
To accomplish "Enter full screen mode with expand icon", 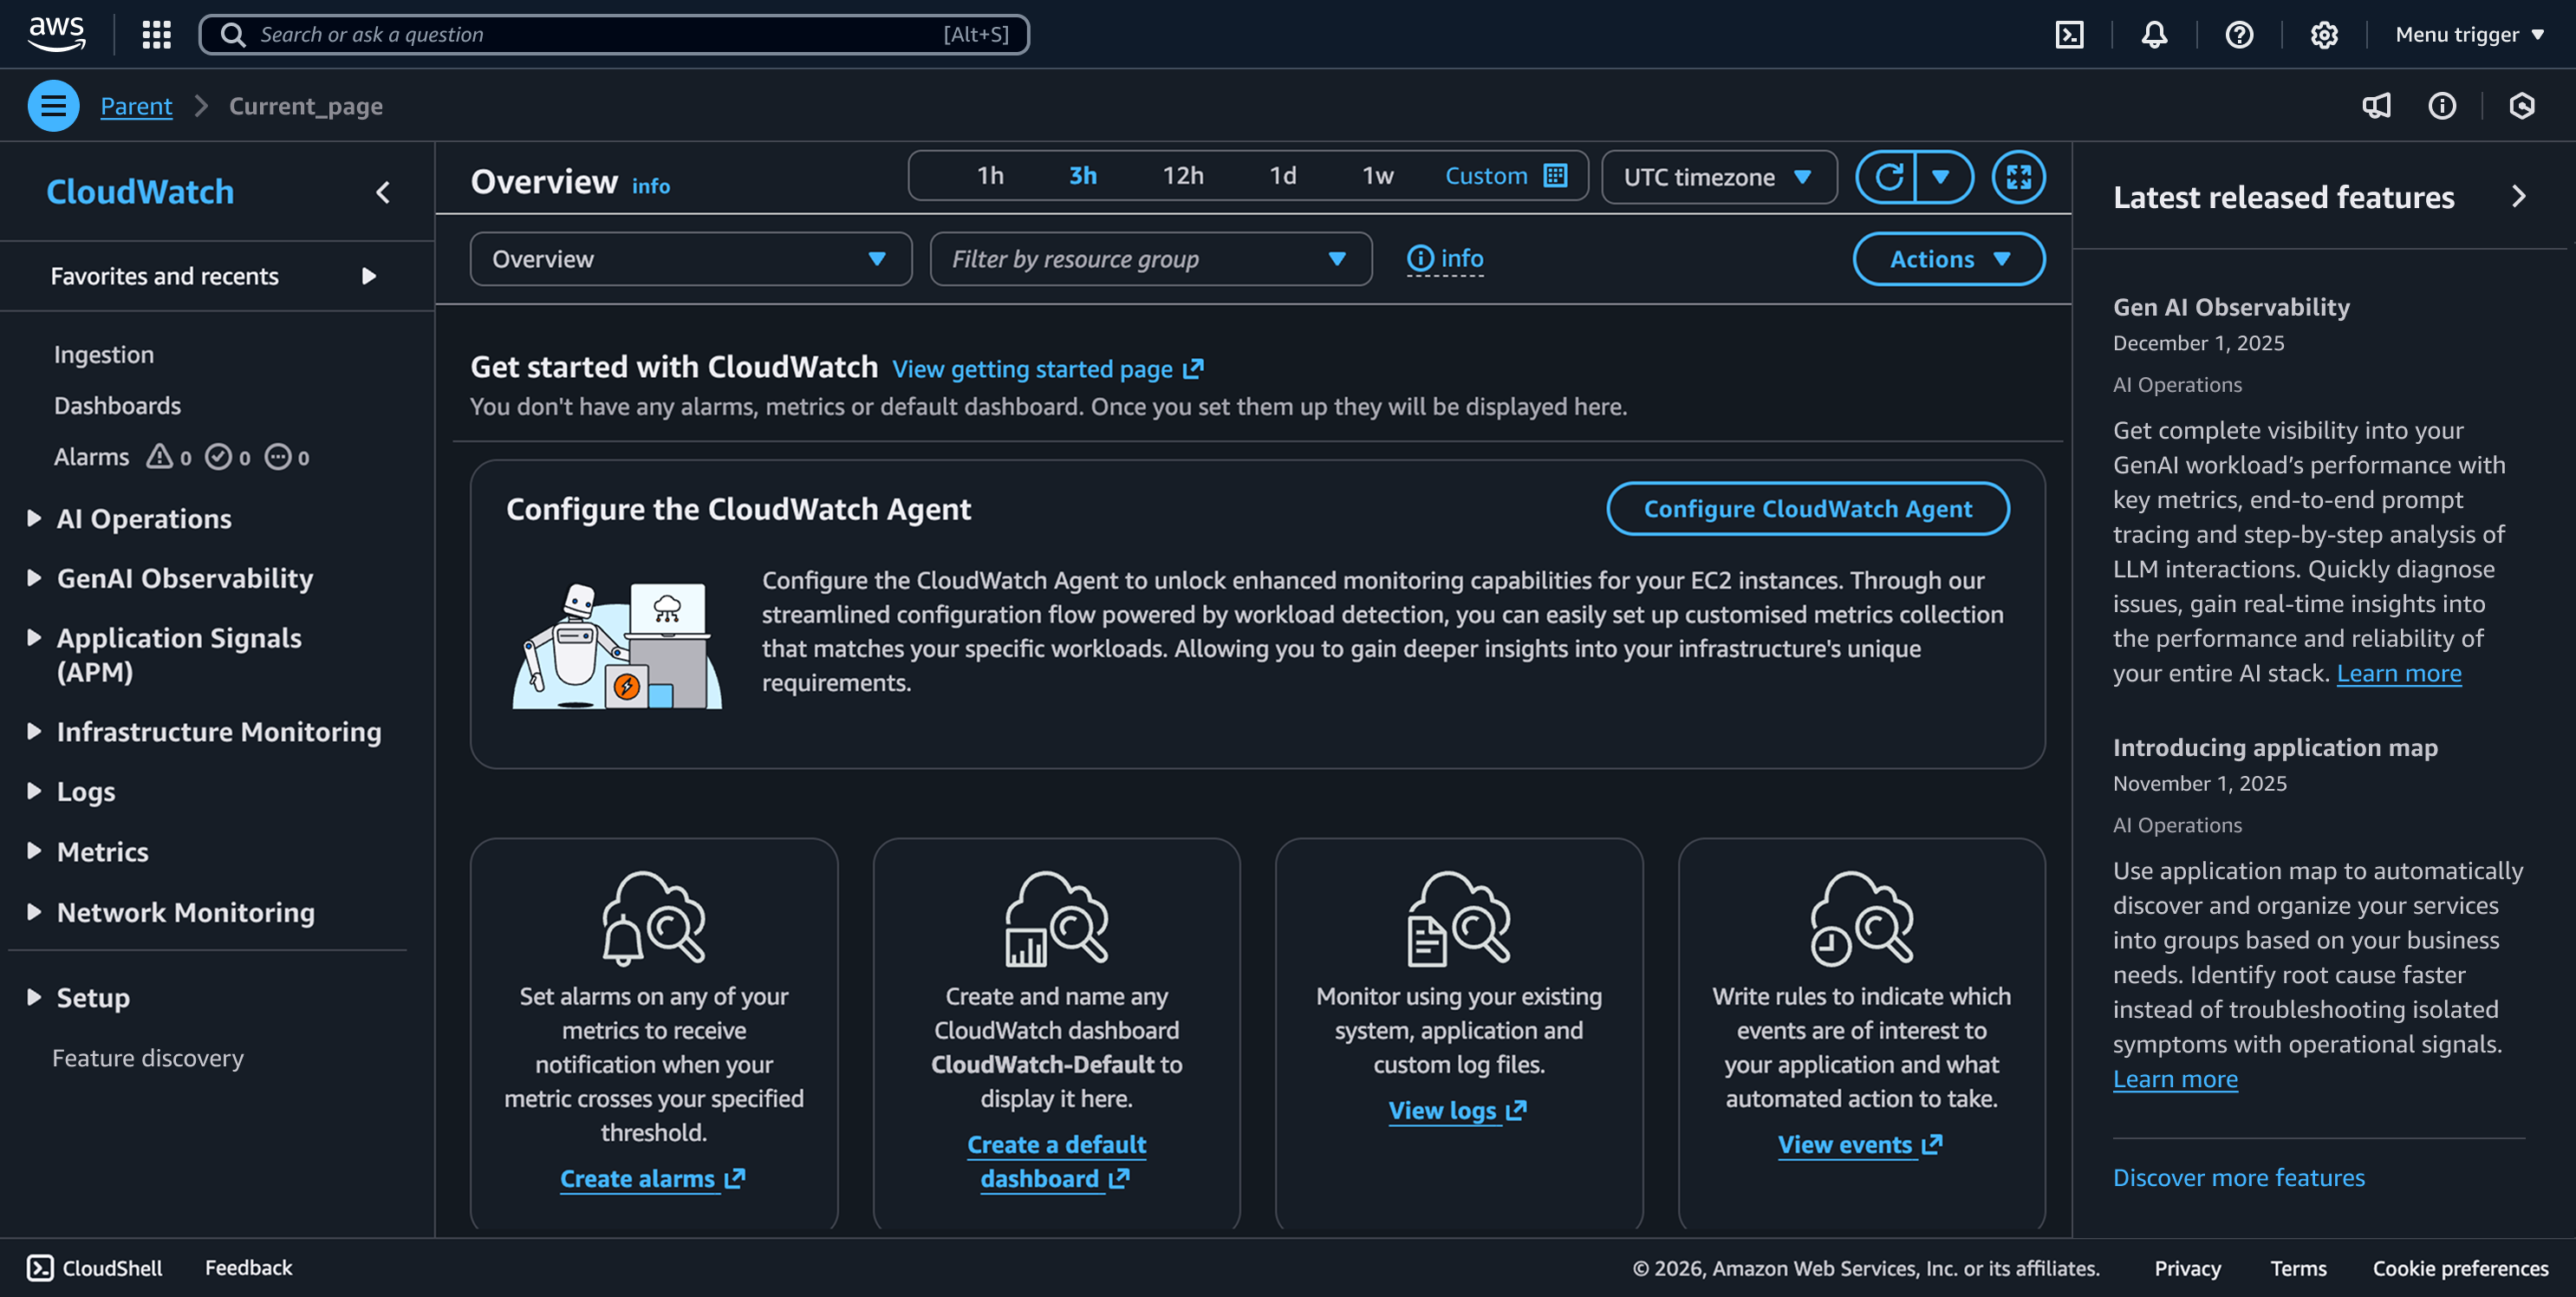I will click(2018, 177).
